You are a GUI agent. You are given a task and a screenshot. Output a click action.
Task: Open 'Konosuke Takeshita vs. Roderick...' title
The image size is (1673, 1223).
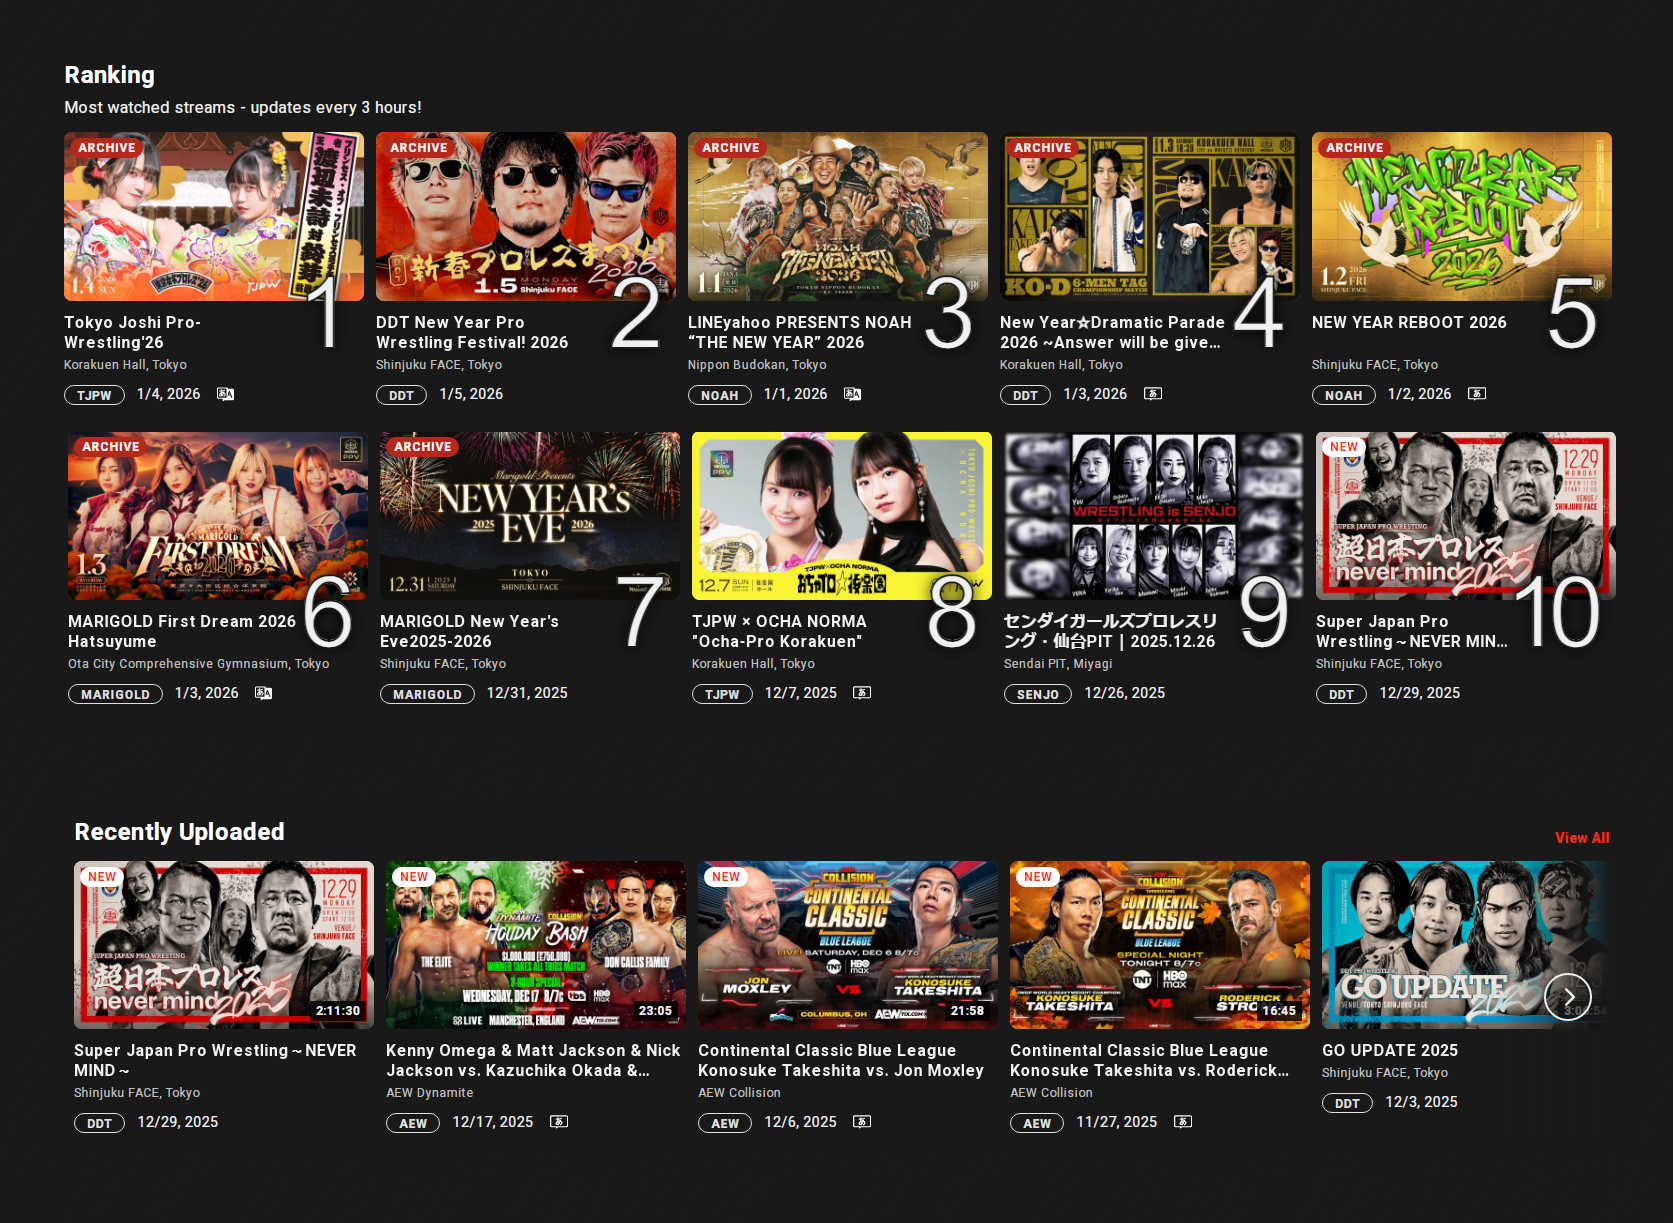tap(1149, 1060)
